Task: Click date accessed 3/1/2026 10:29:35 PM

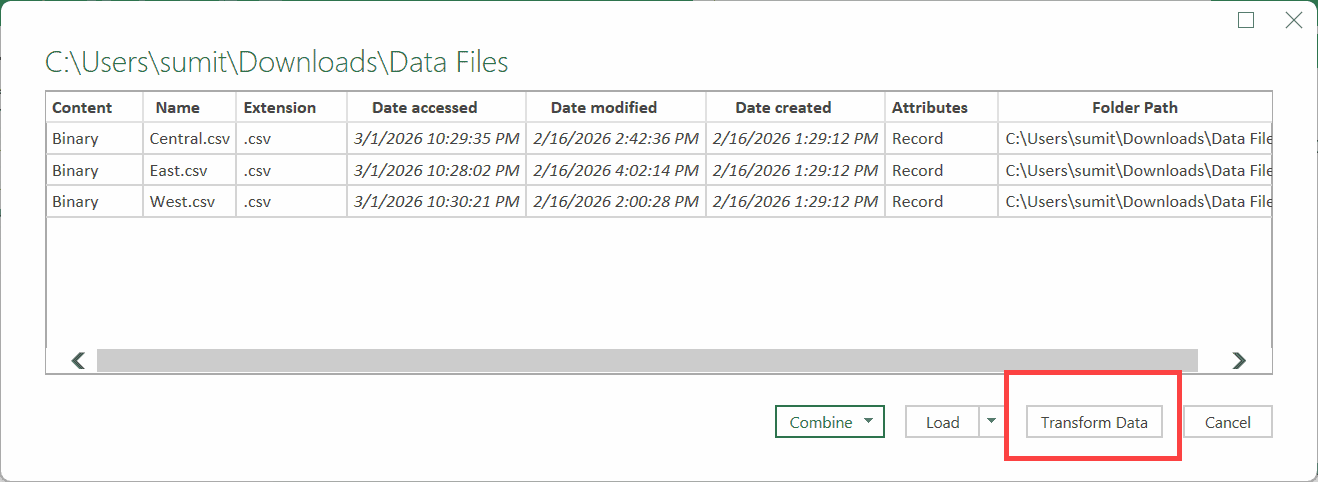Action: click(x=436, y=139)
